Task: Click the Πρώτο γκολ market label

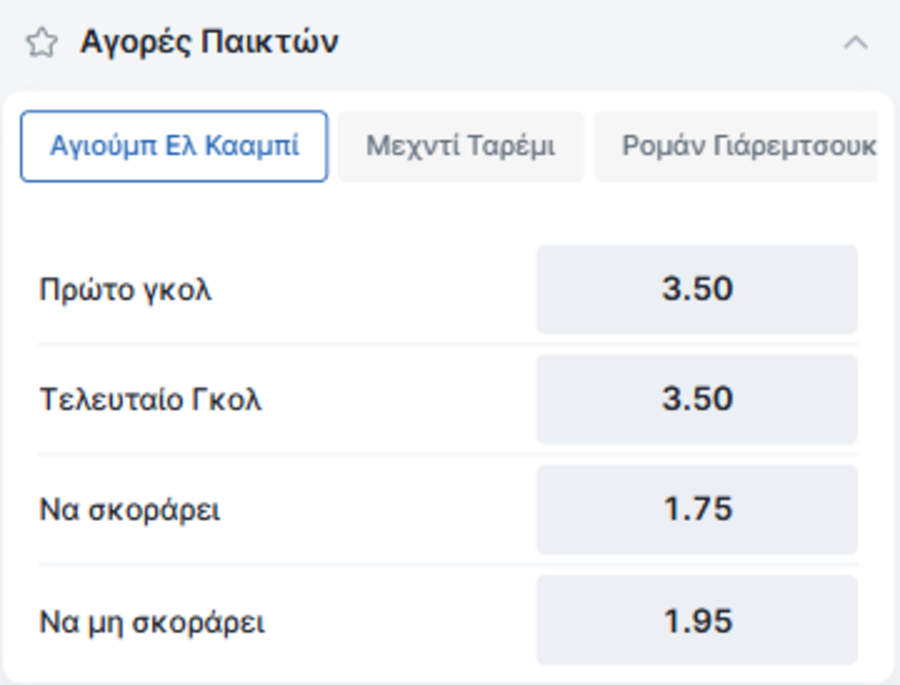Action: [126, 290]
